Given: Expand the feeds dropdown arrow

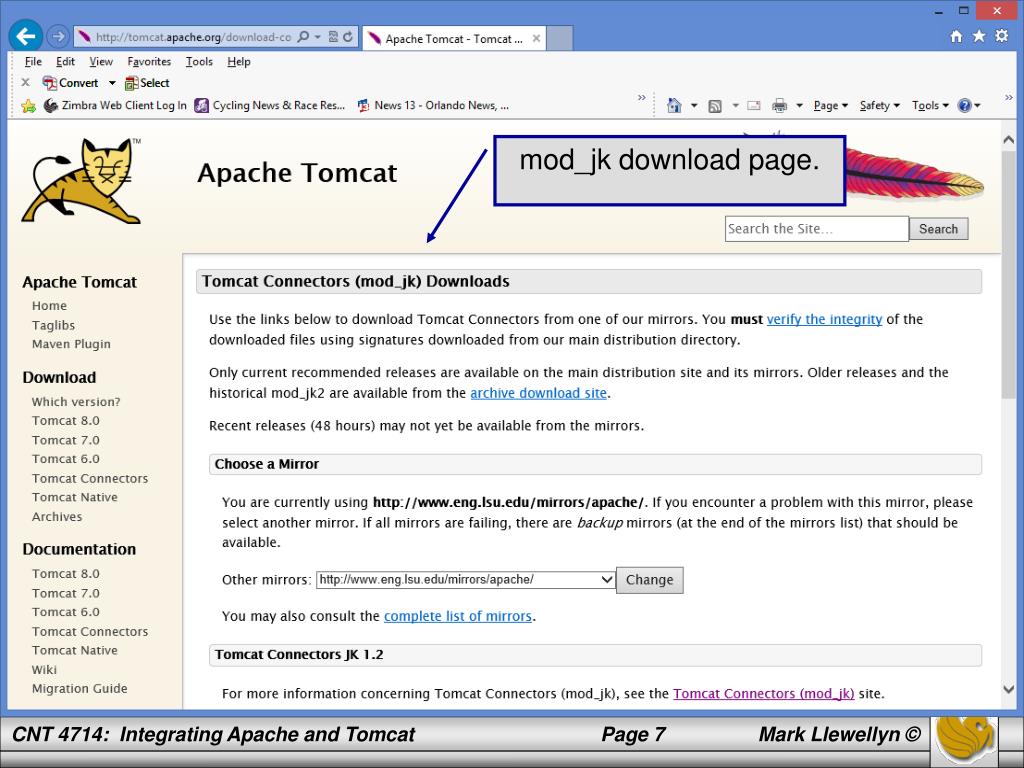Looking at the screenshot, I should tap(735, 105).
